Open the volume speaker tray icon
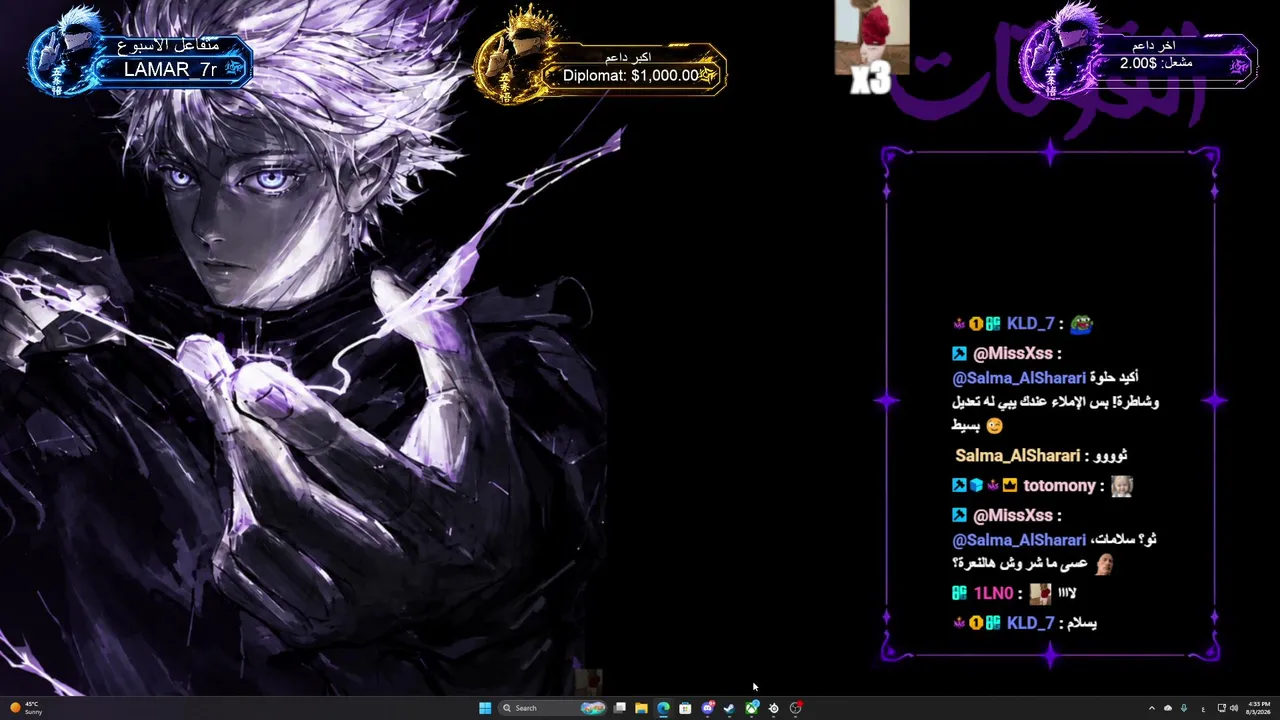Screen dimensions: 1280x720 1233,708
